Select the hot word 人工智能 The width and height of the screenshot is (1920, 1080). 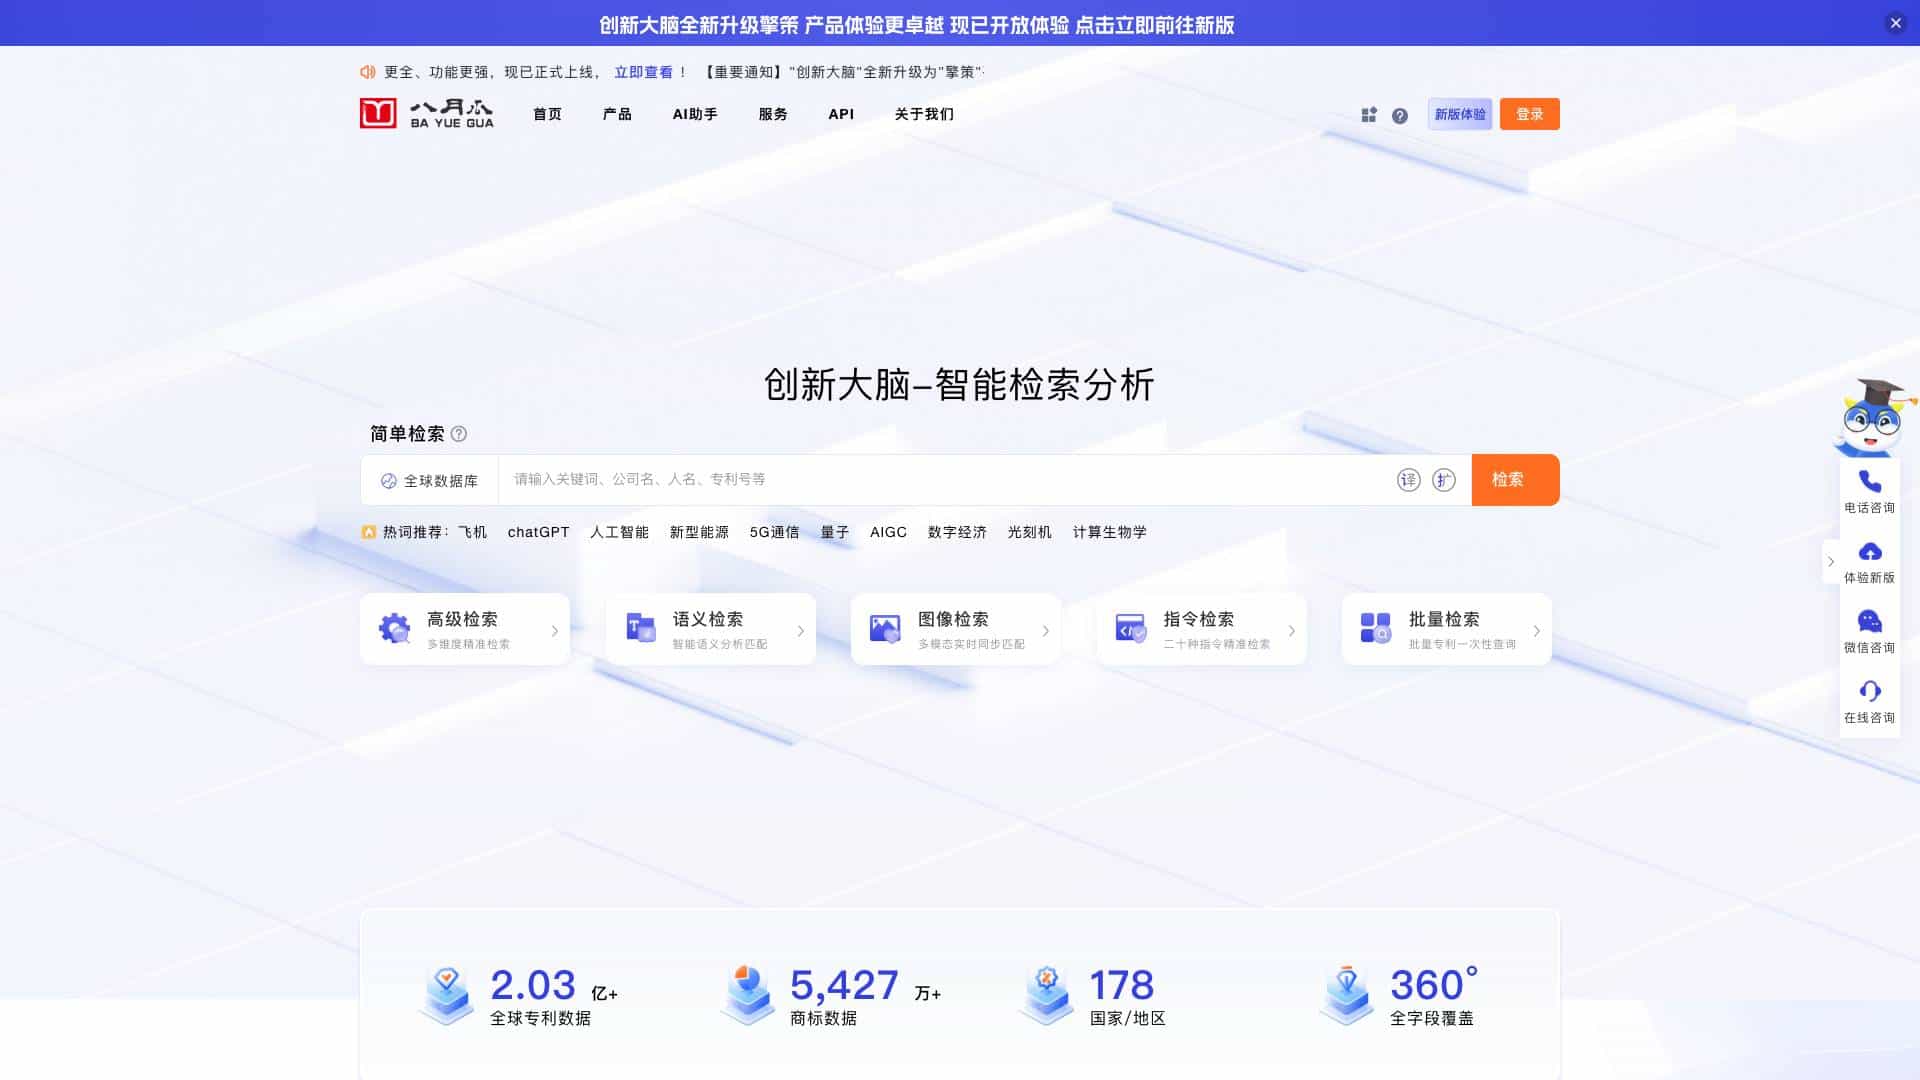619,532
